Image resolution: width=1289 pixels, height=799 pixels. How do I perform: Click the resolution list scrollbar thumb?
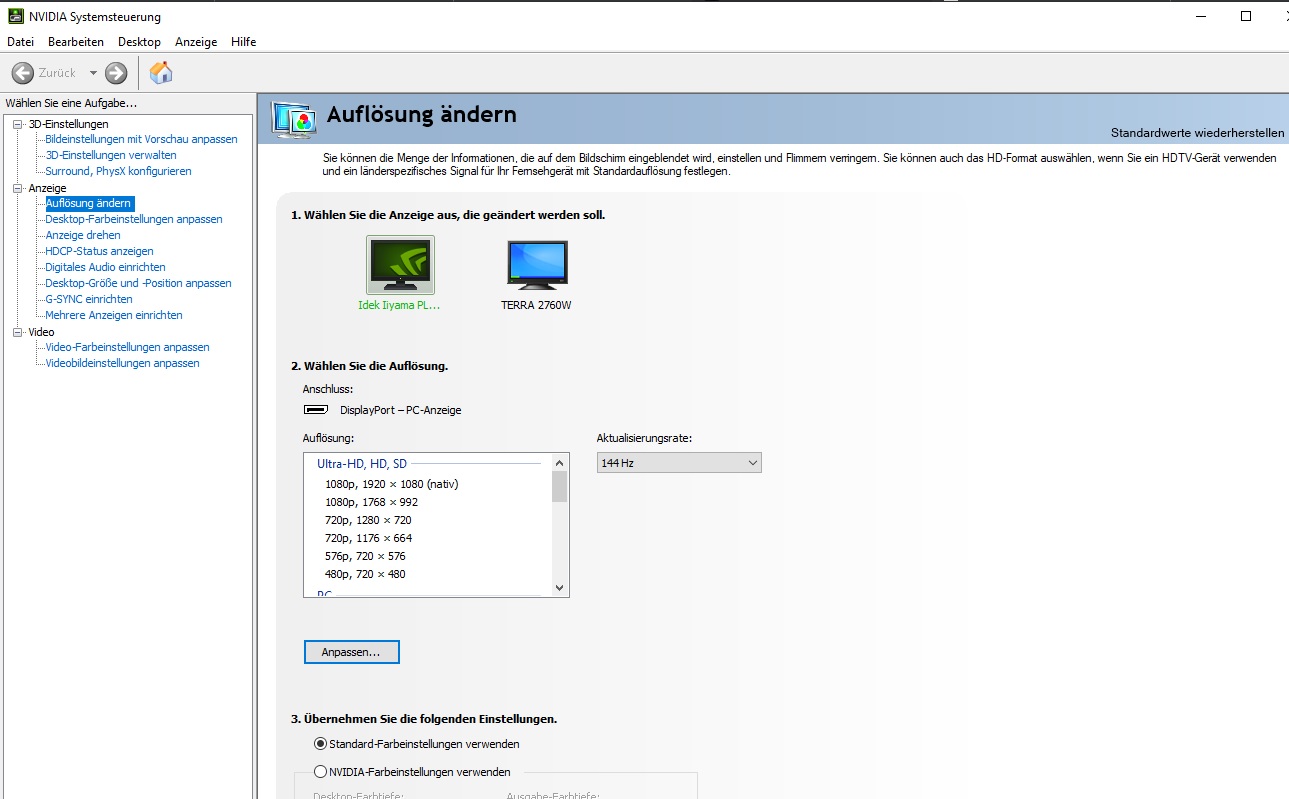559,486
